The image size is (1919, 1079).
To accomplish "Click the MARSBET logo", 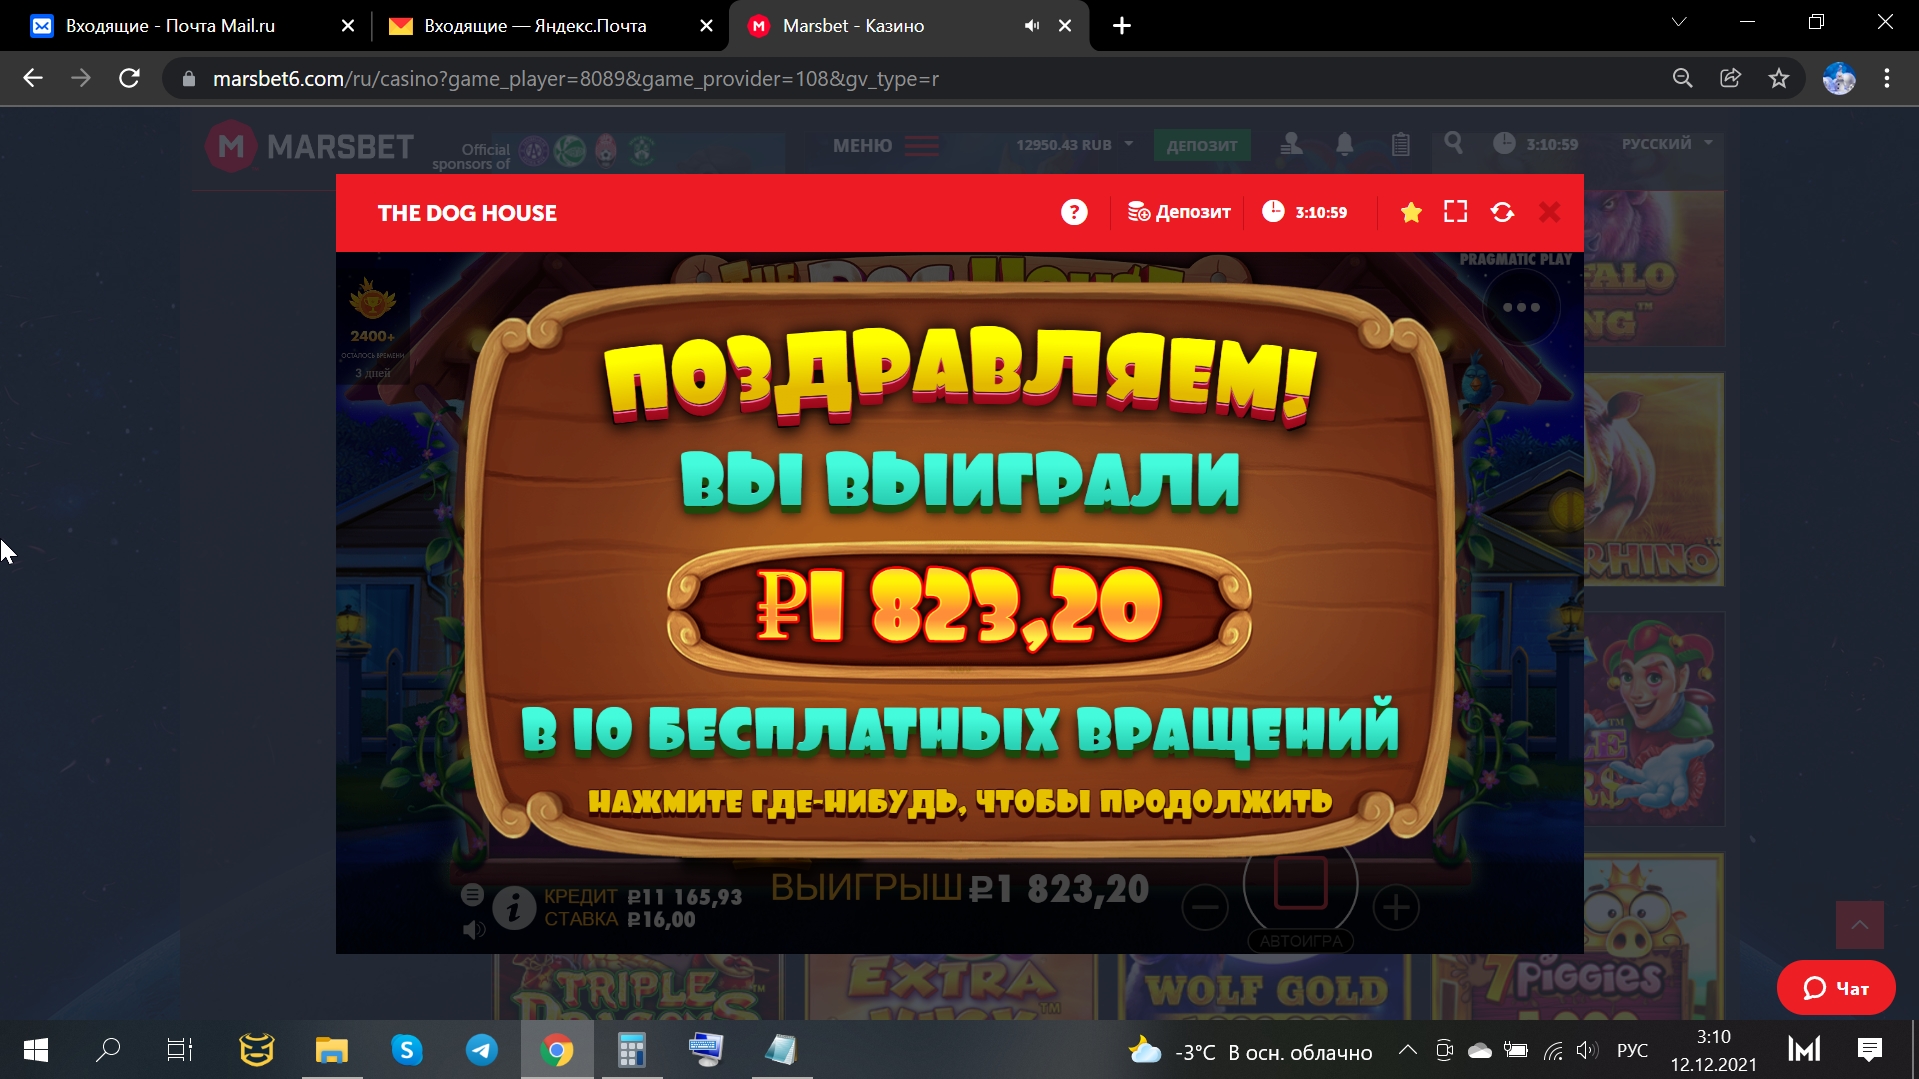I will [x=309, y=147].
